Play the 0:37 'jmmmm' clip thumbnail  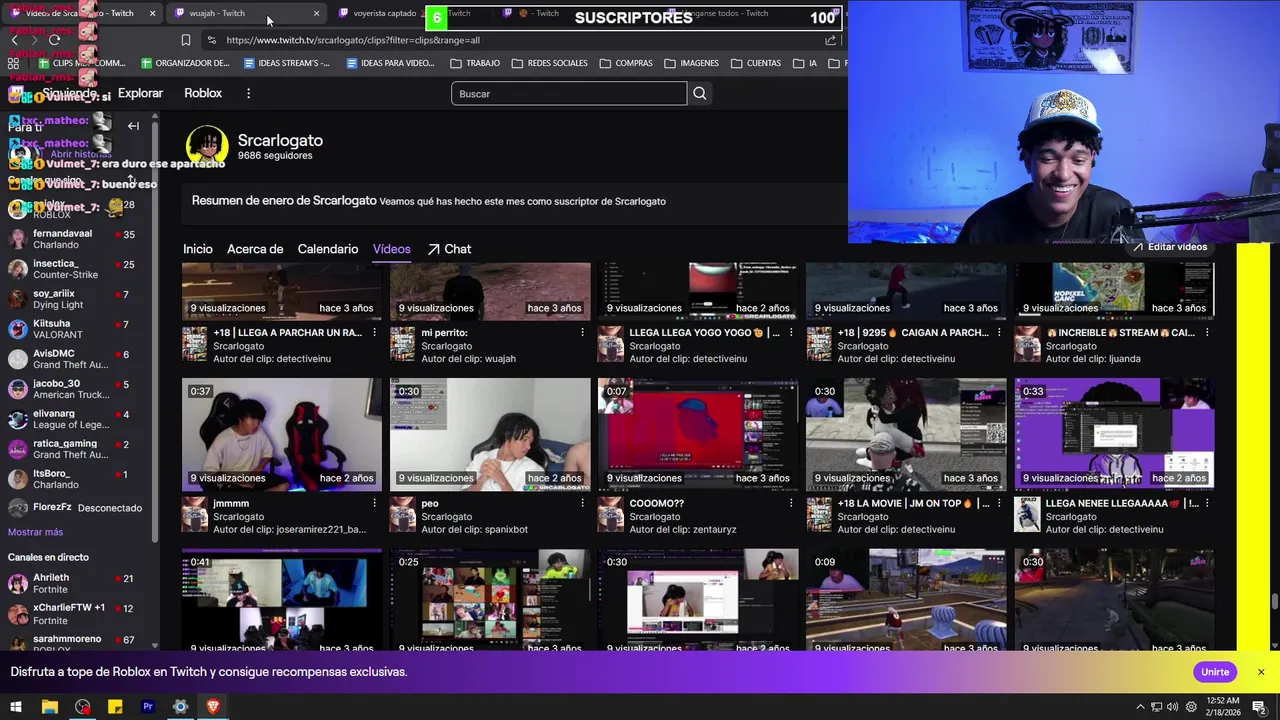tap(282, 434)
